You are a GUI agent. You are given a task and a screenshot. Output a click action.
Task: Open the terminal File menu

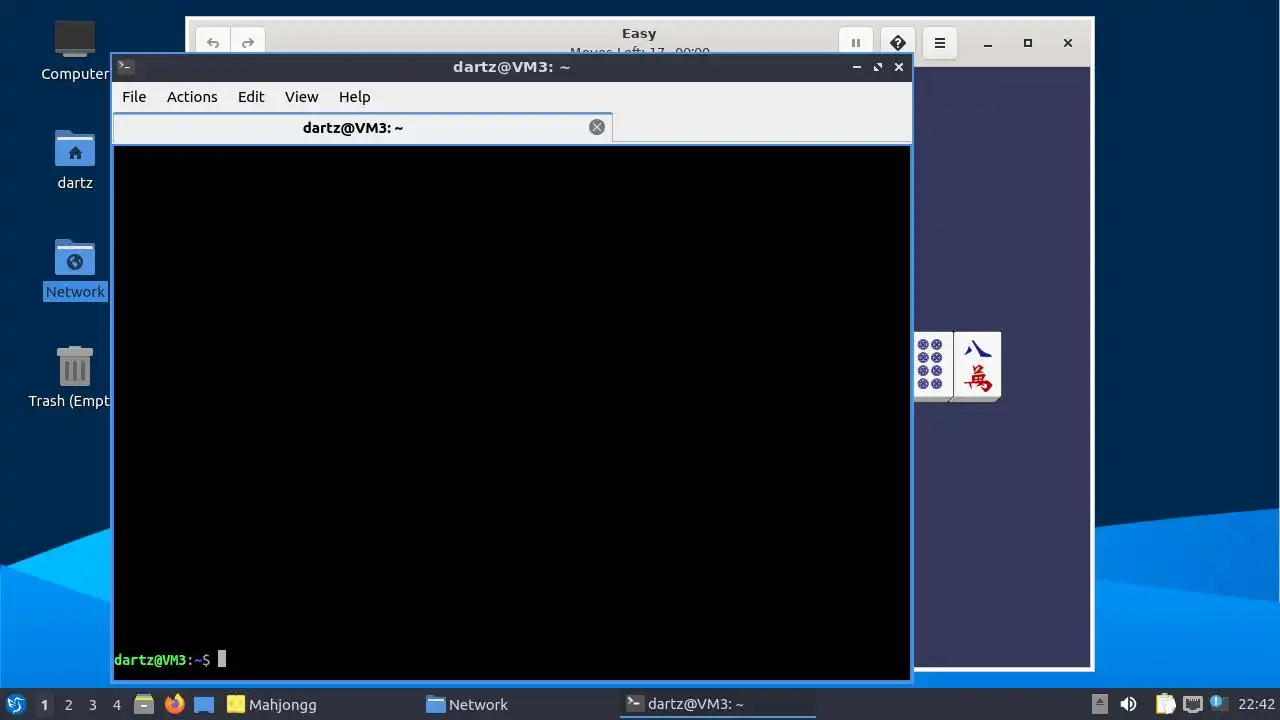point(134,97)
